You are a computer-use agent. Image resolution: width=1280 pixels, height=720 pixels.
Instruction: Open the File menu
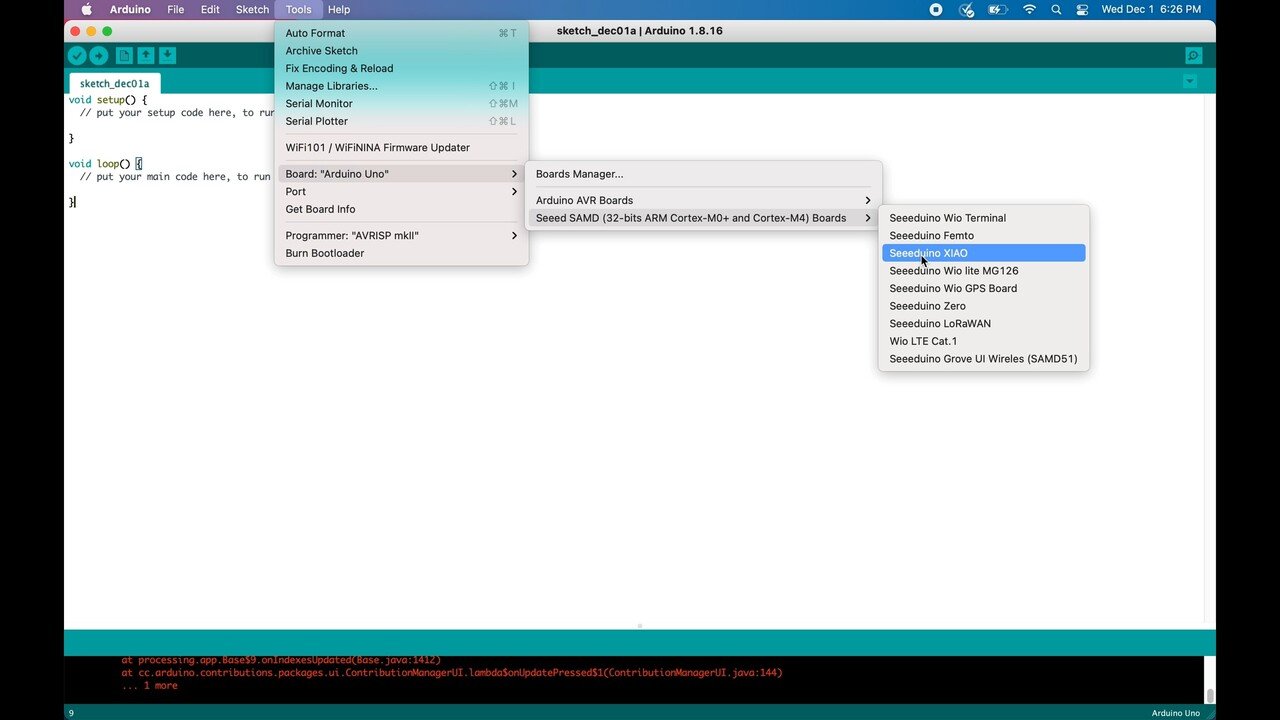pyautogui.click(x=176, y=9)
